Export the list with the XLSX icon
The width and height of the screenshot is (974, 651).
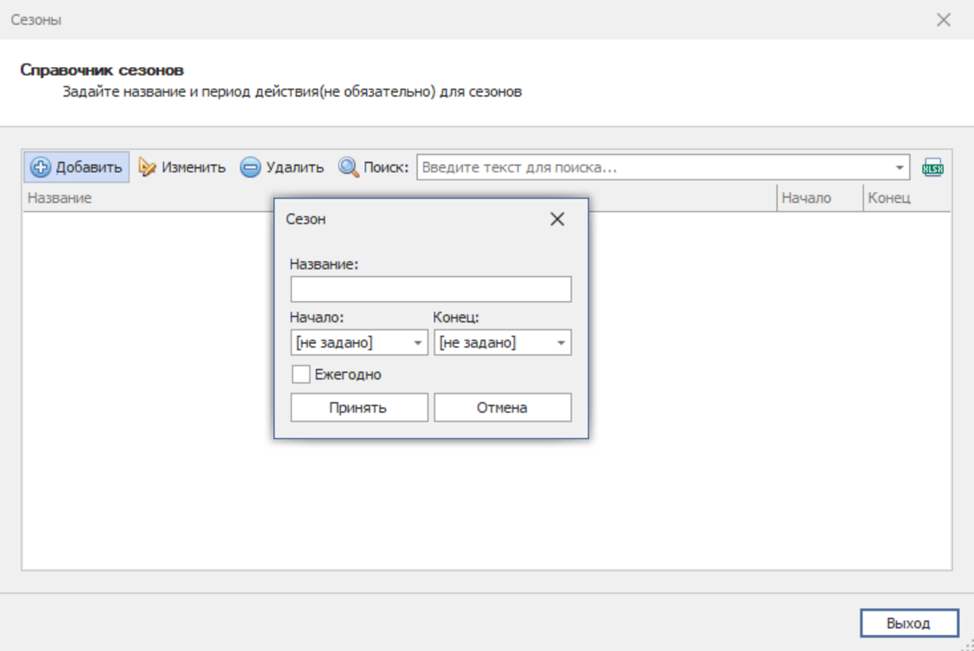tap(932, 168)
